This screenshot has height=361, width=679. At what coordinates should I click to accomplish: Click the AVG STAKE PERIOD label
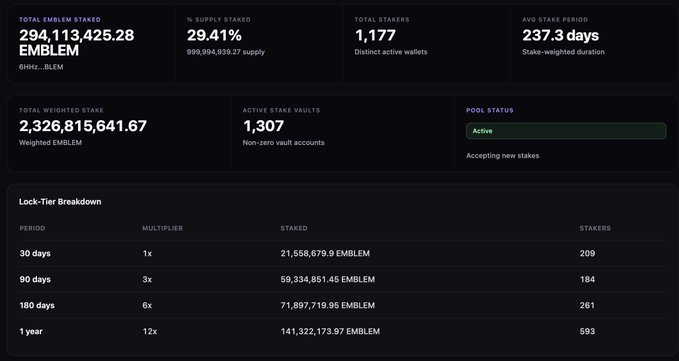pos(555,19)
